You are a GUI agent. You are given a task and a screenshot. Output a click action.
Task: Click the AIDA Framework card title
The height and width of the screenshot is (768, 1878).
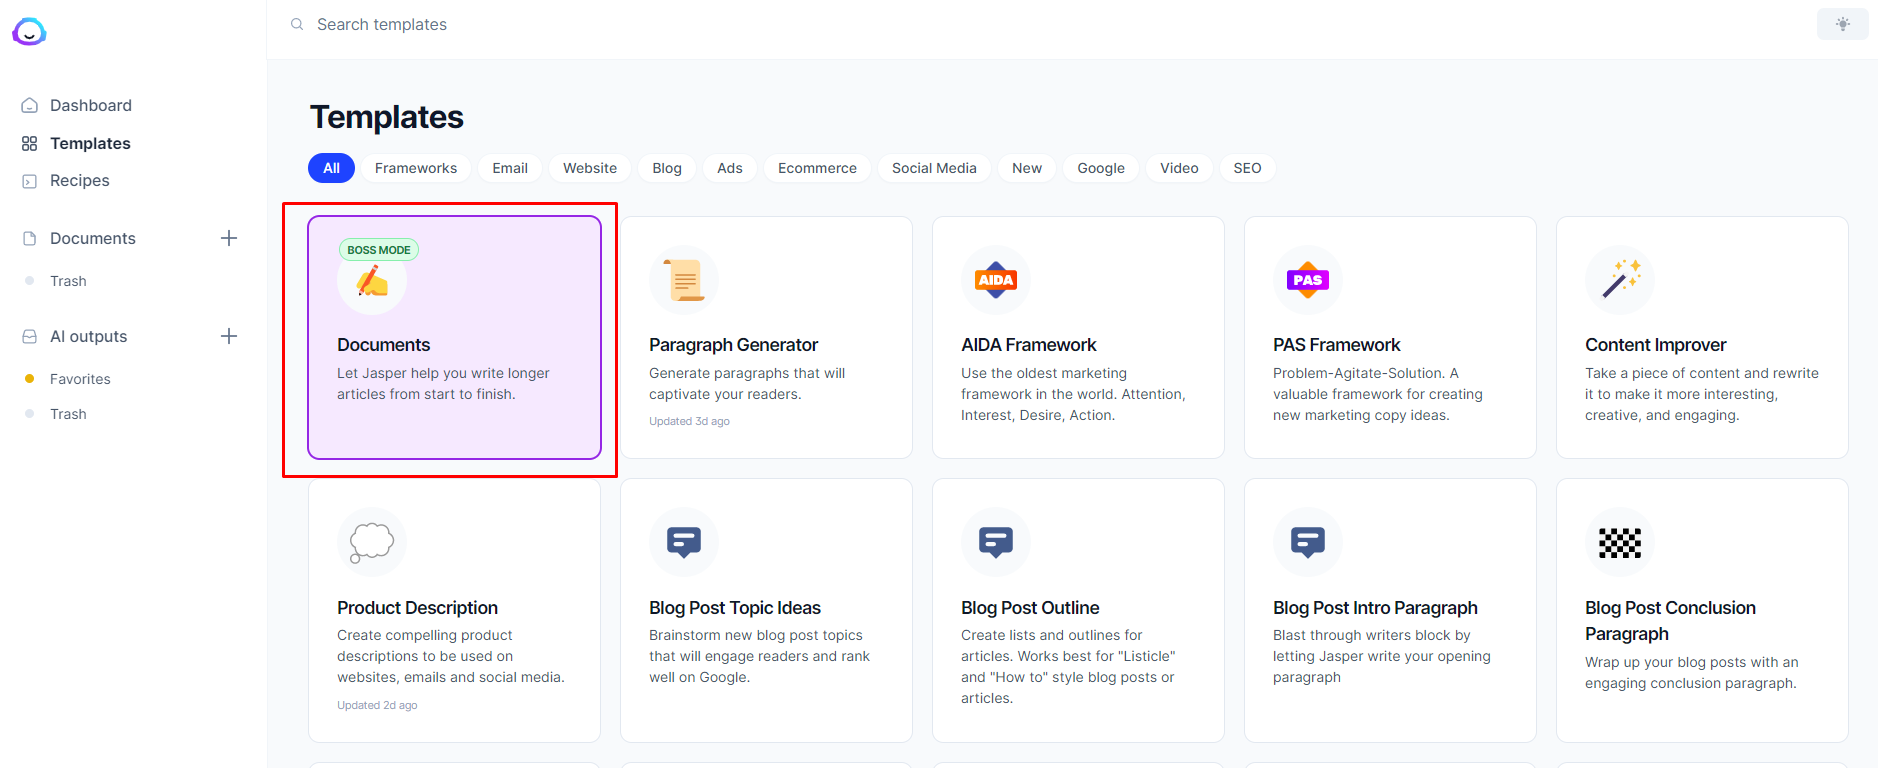tap(1029, 345)
